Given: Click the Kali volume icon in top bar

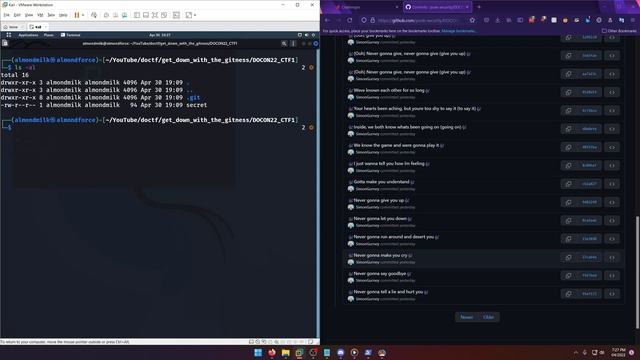Looking at the screenshot, I should tap(307, 35).
